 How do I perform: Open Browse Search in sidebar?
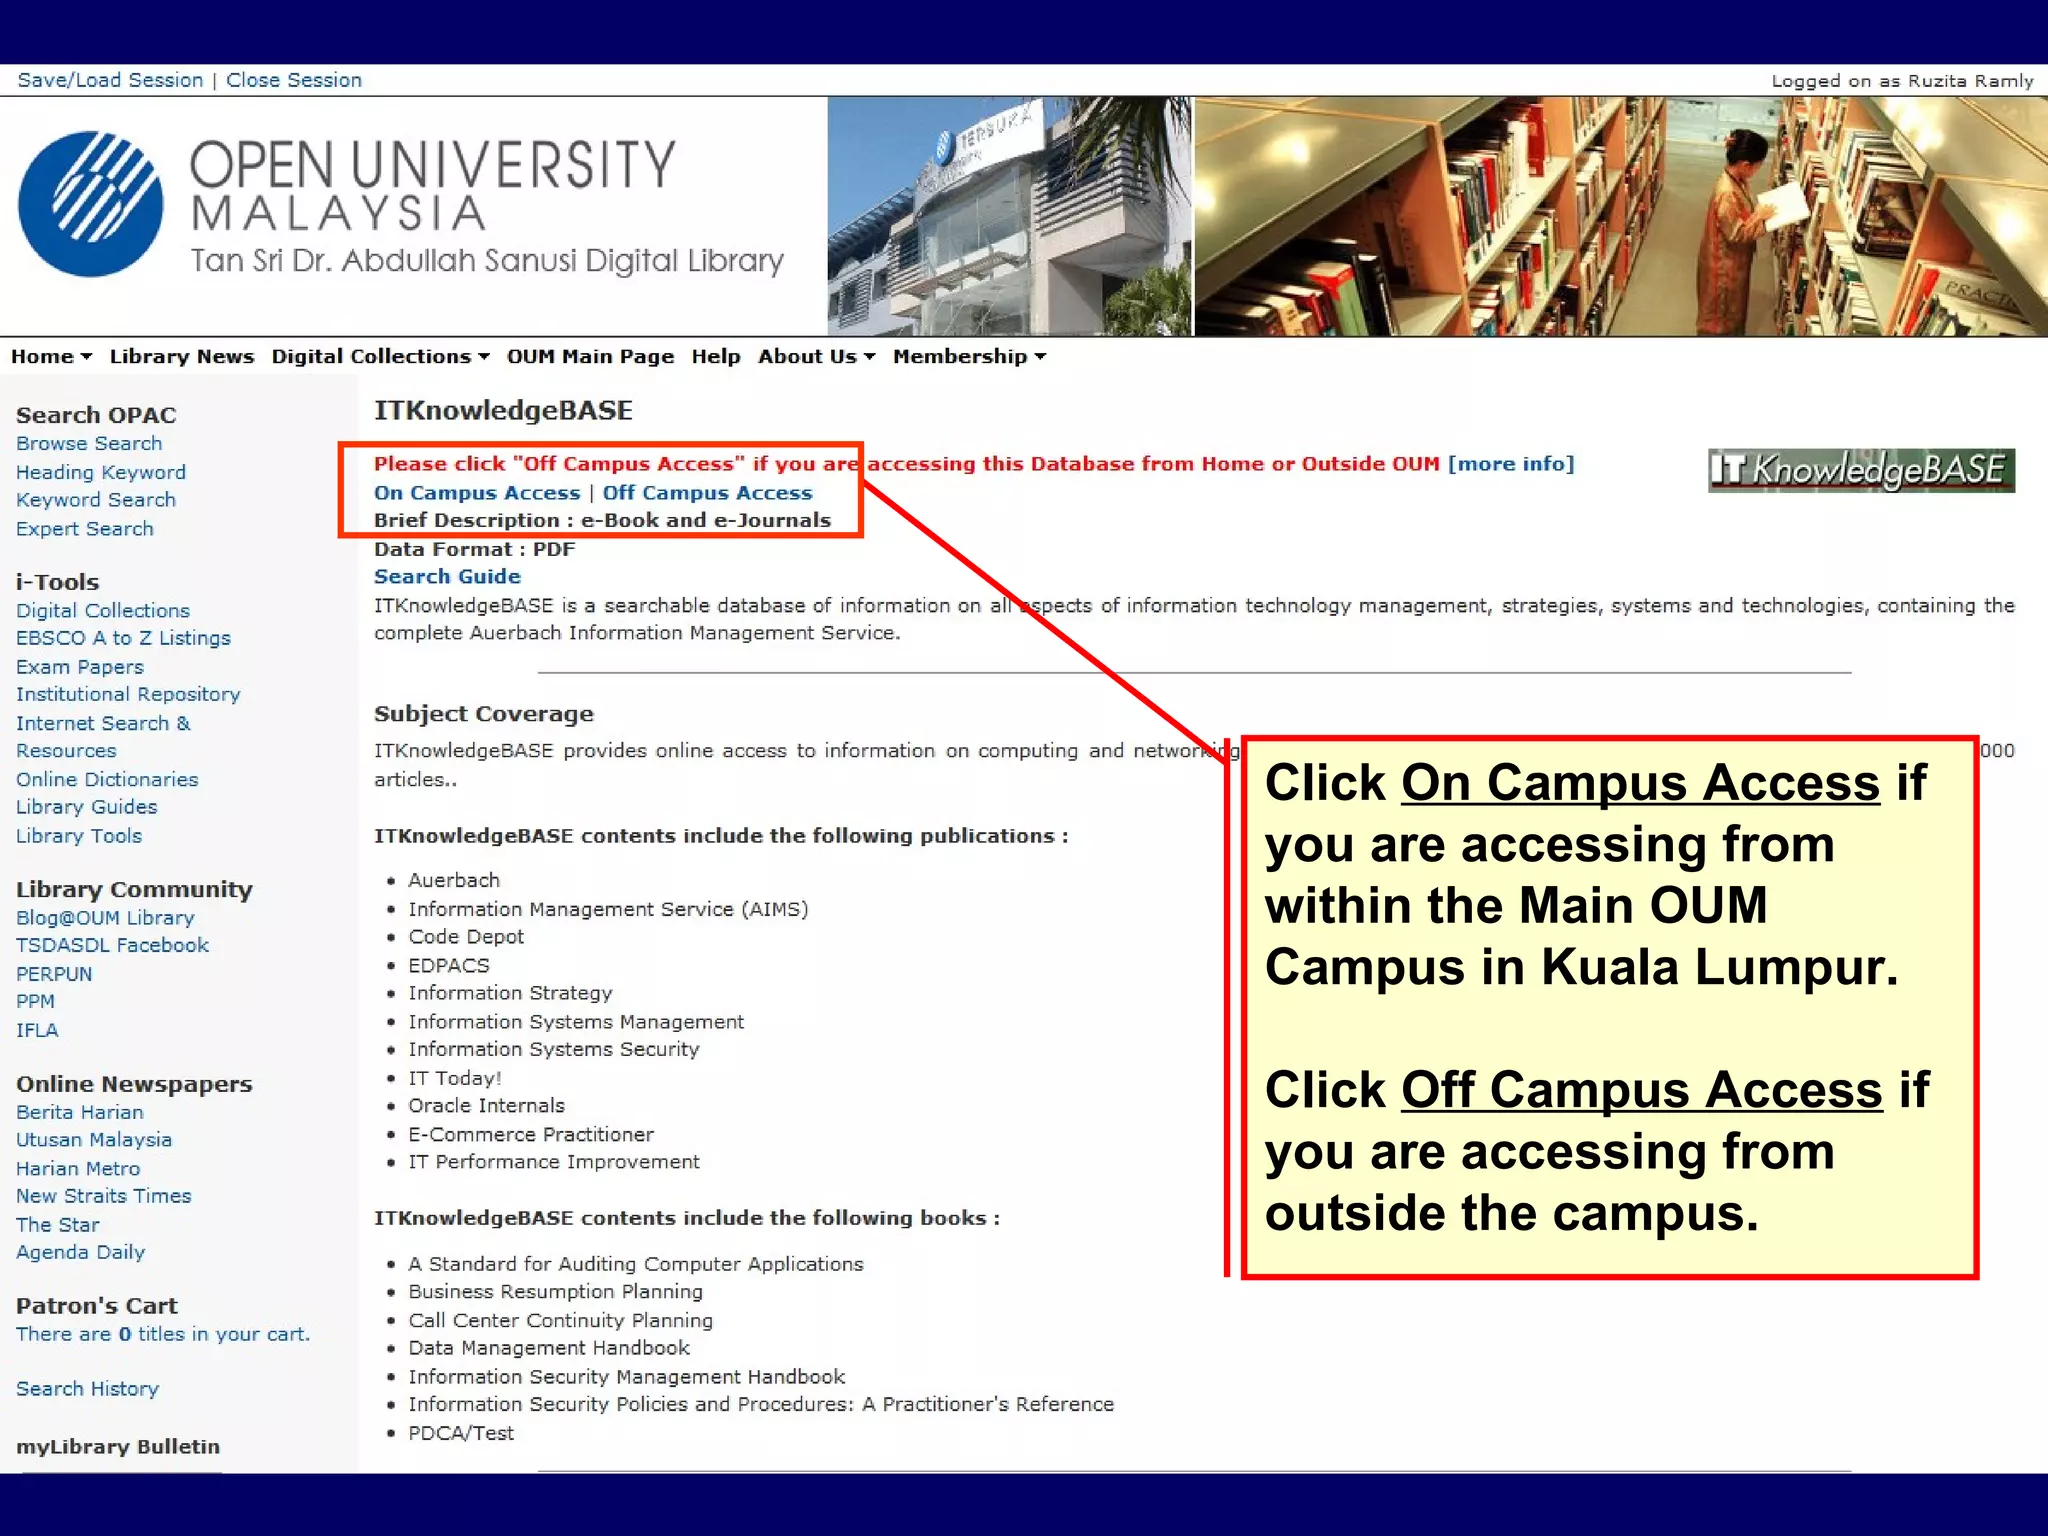click(x=89, y=443)
